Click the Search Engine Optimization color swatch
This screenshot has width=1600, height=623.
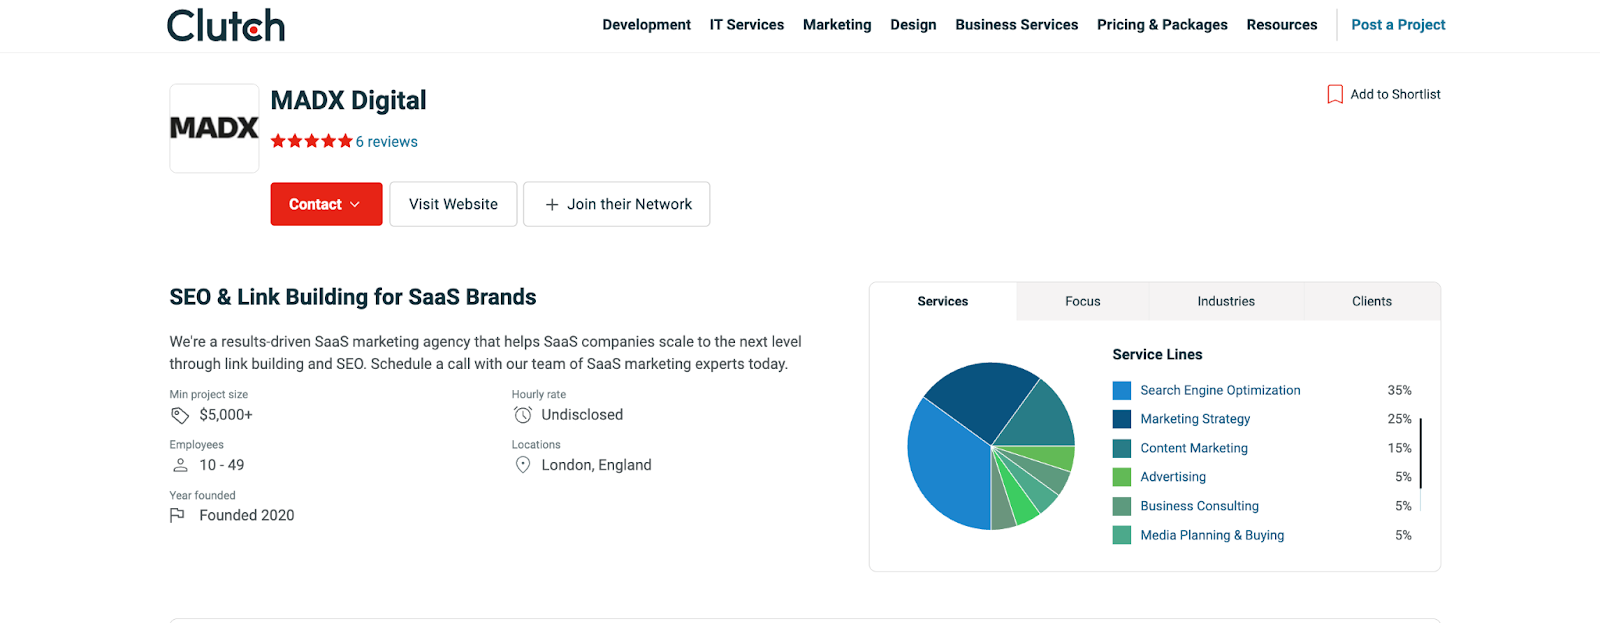[x=1122, y=390]
